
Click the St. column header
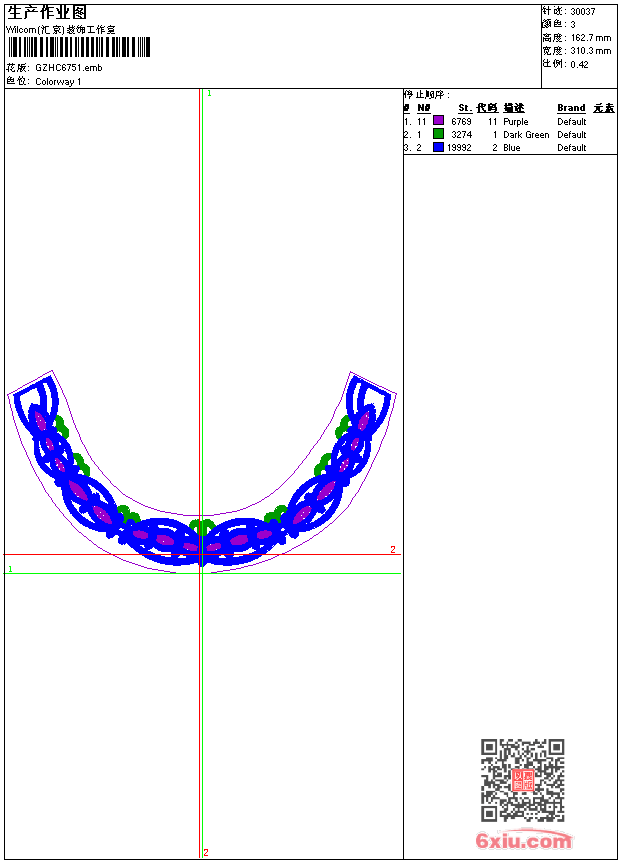click(x=465, y=108)
